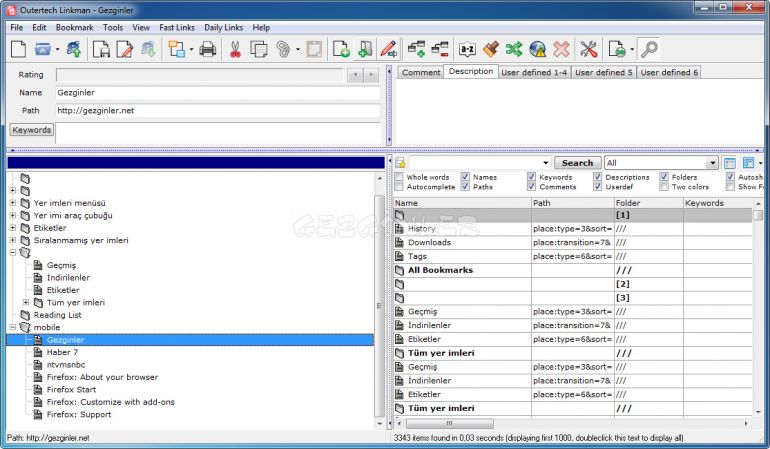Toggle the Paths checkbox

tap(465, 187)
